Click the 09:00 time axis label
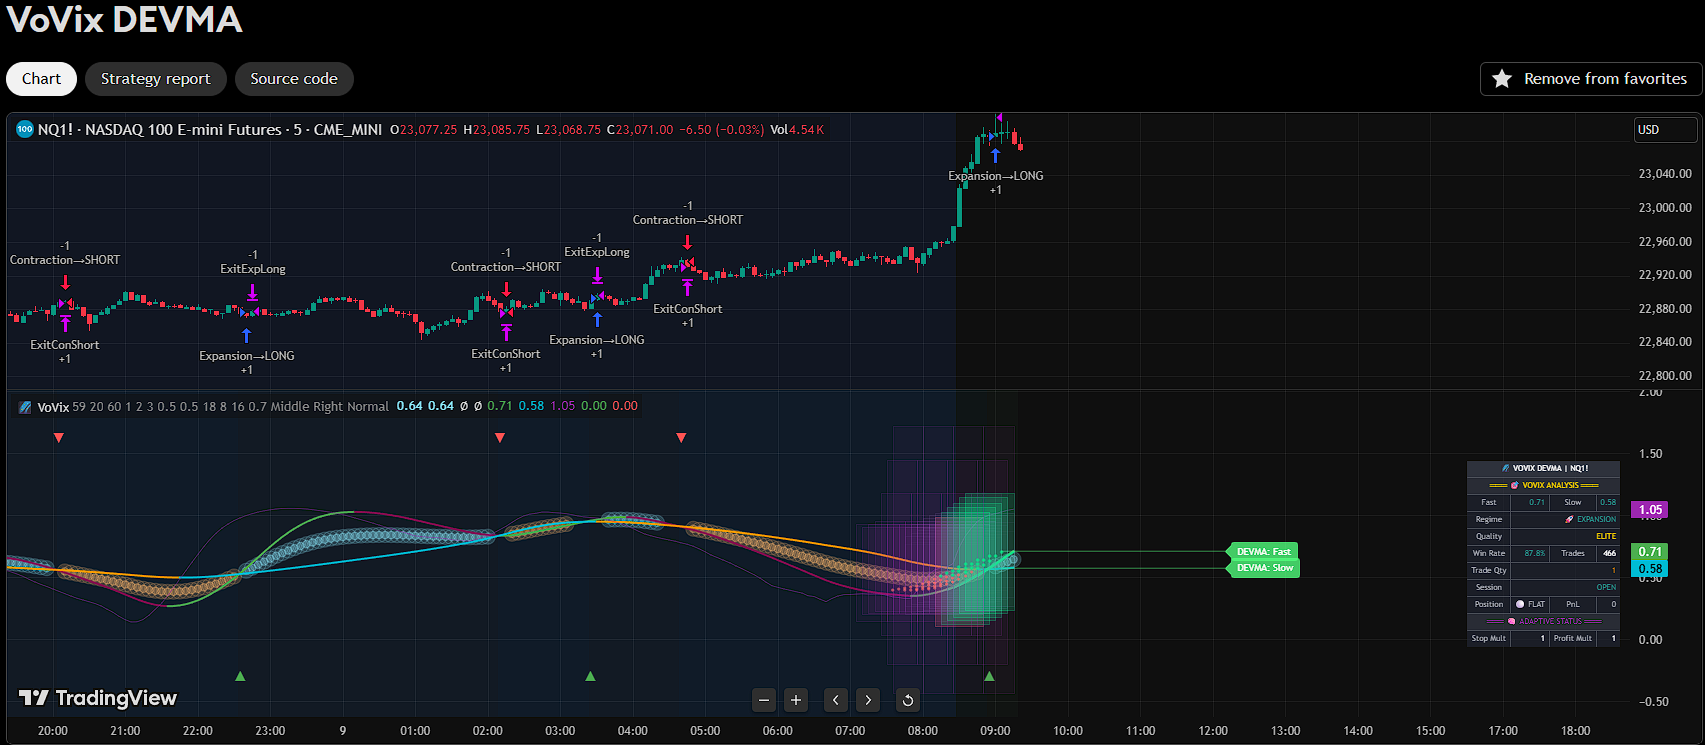Viewport: 1705px width, 745px height. tap(995, 731)
